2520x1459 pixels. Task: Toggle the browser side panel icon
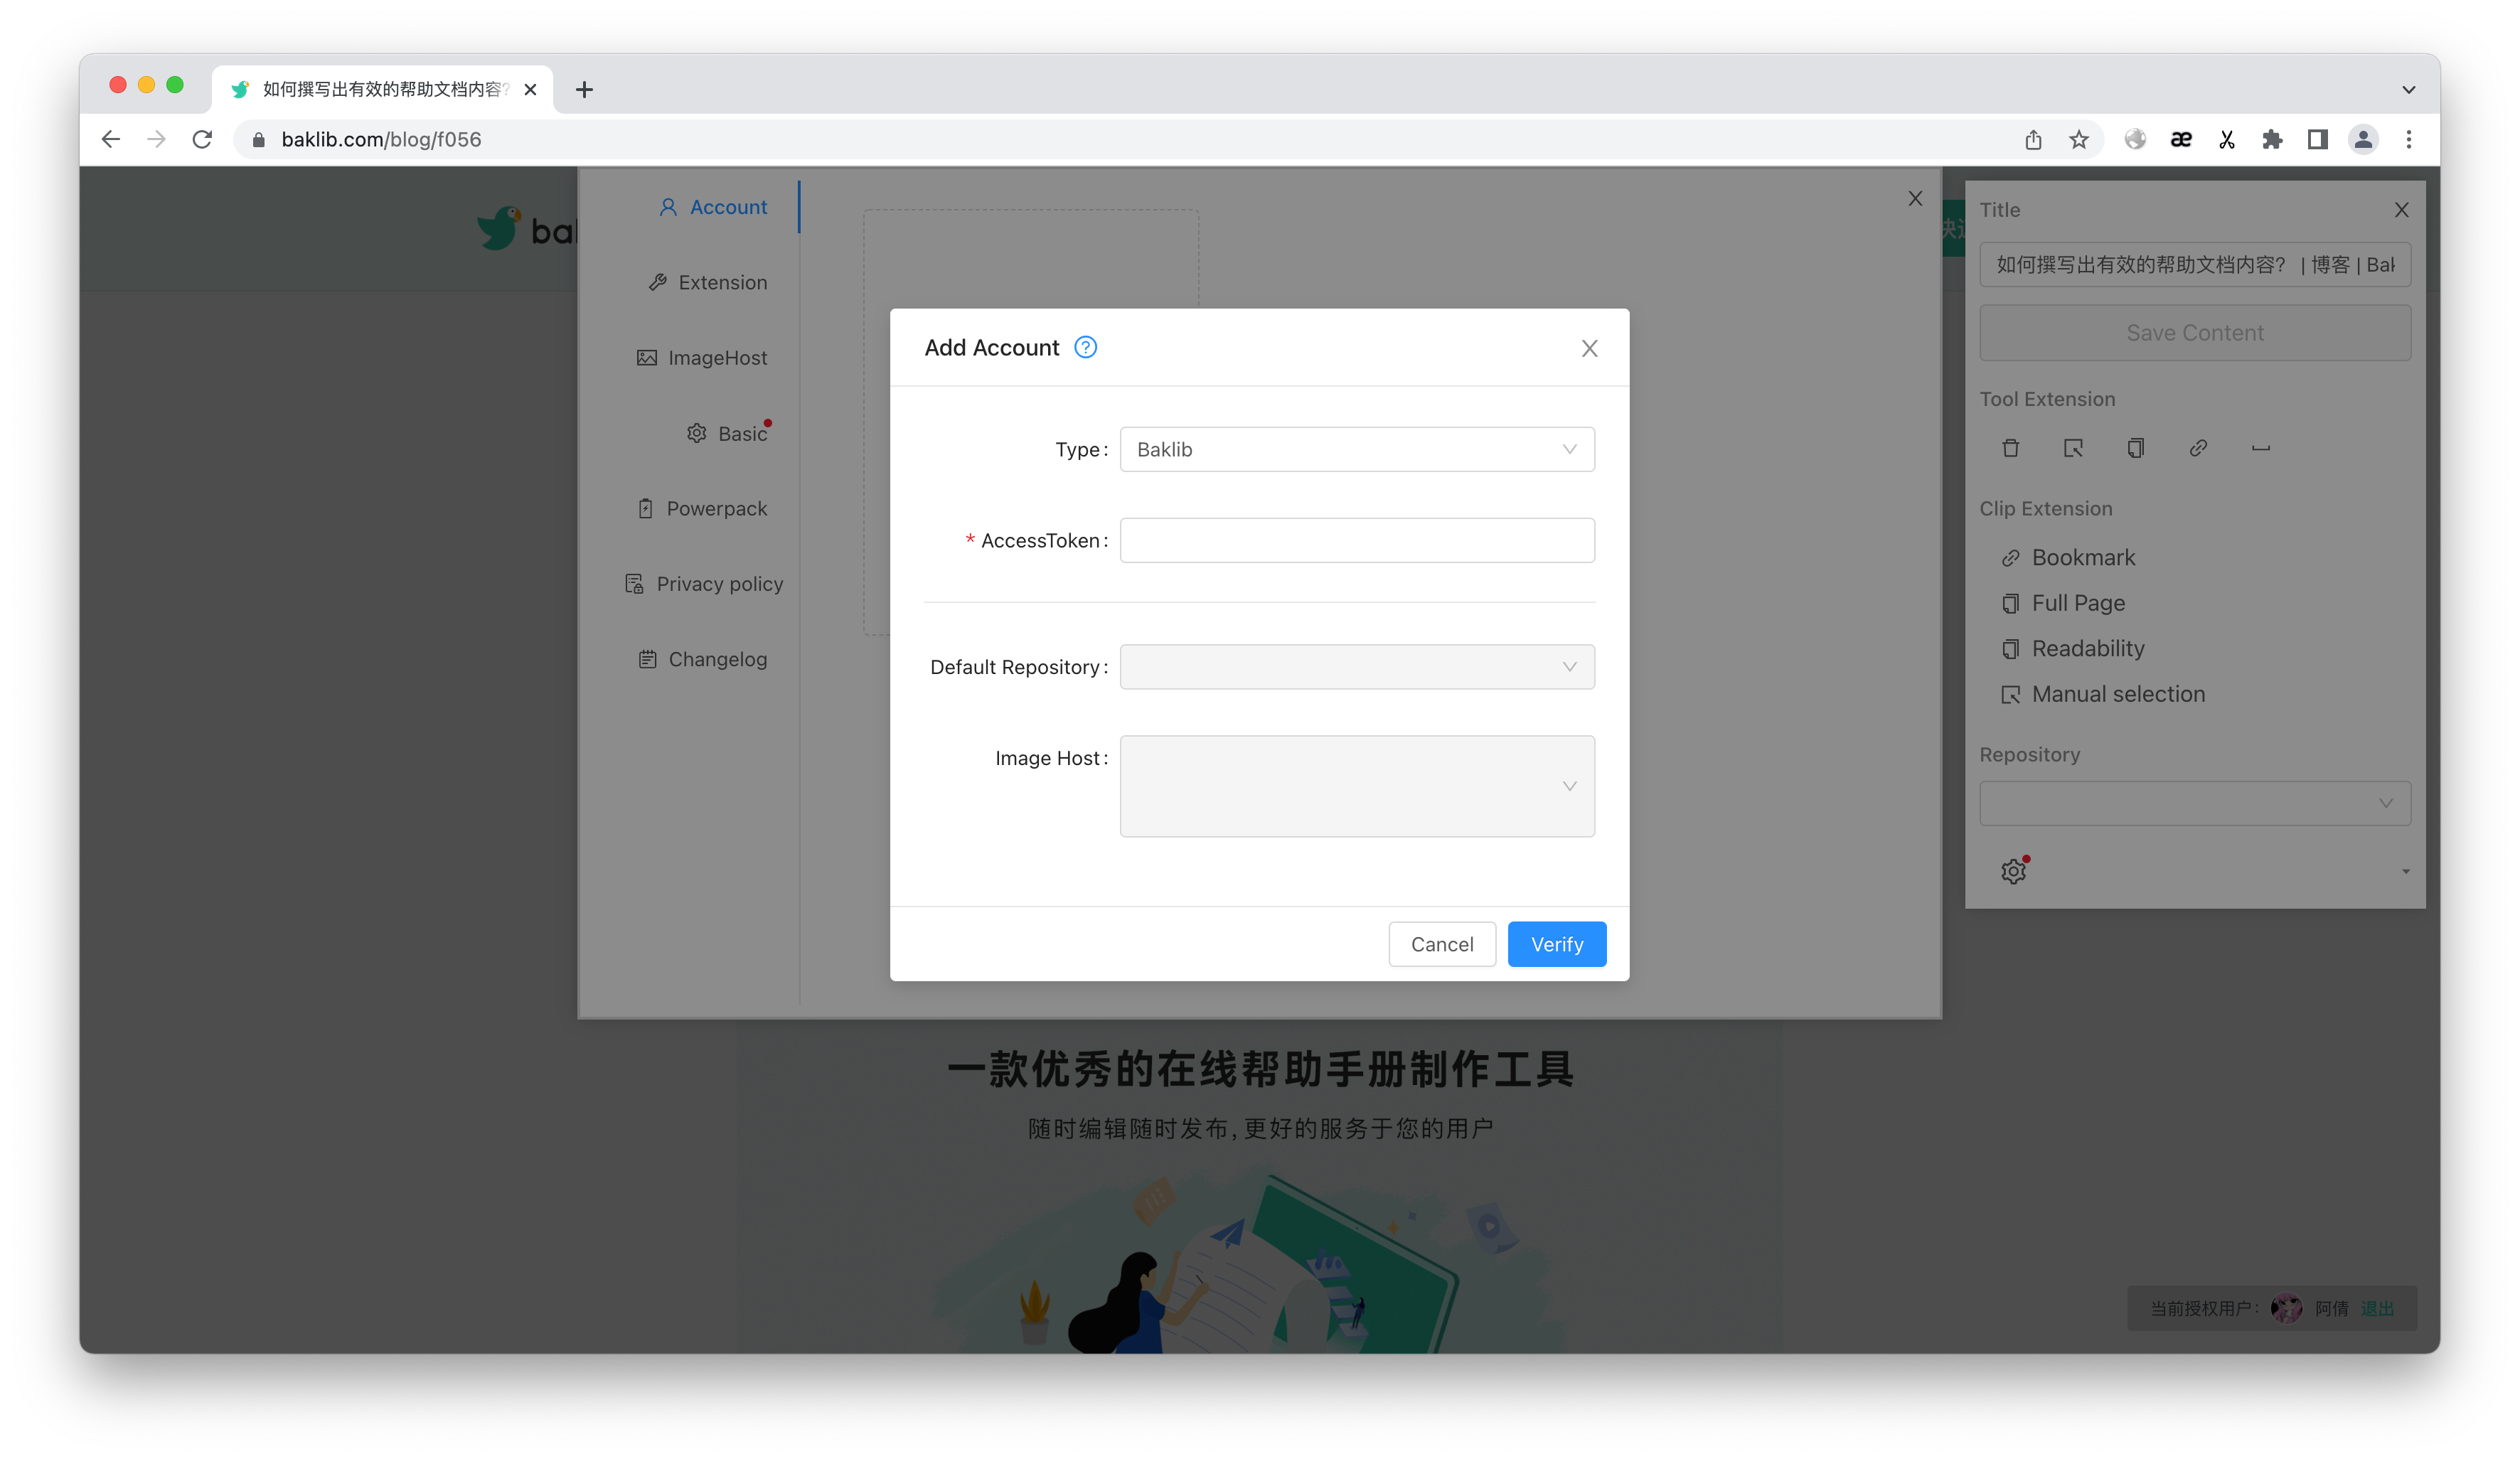2318,139
